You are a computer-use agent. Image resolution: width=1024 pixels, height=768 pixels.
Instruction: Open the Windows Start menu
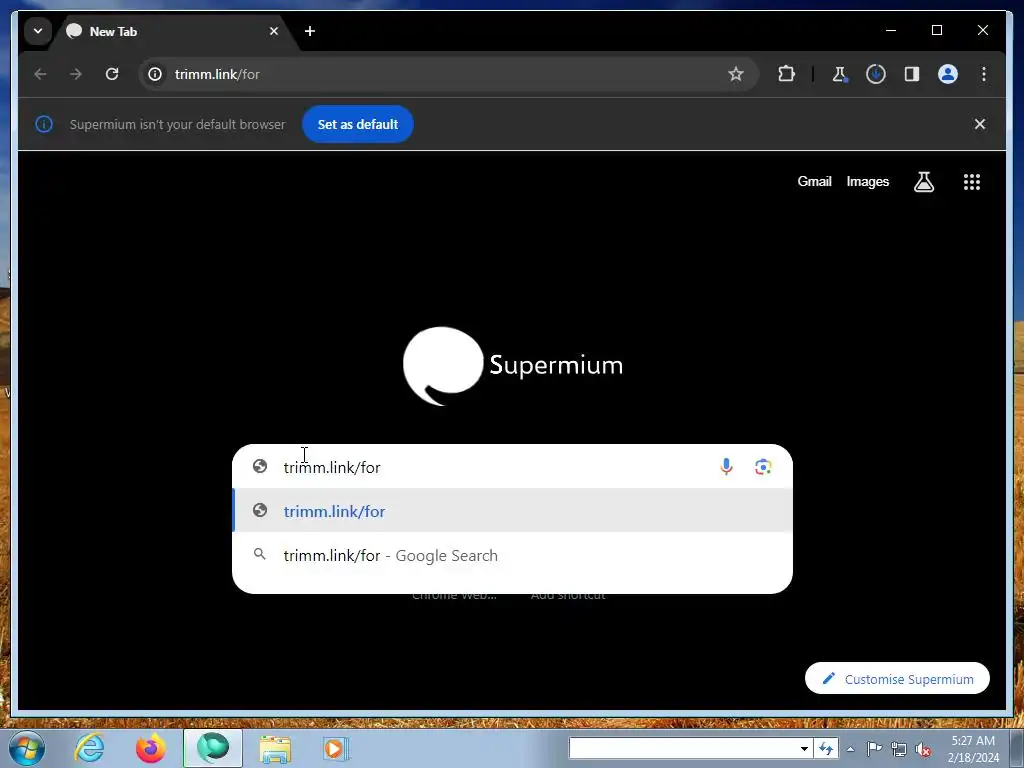pos(27,748)
